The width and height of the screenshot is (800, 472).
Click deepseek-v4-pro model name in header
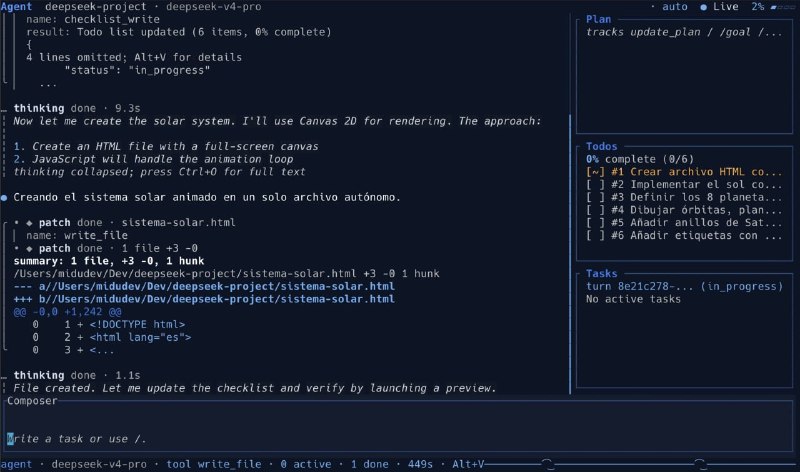(213, 7)
